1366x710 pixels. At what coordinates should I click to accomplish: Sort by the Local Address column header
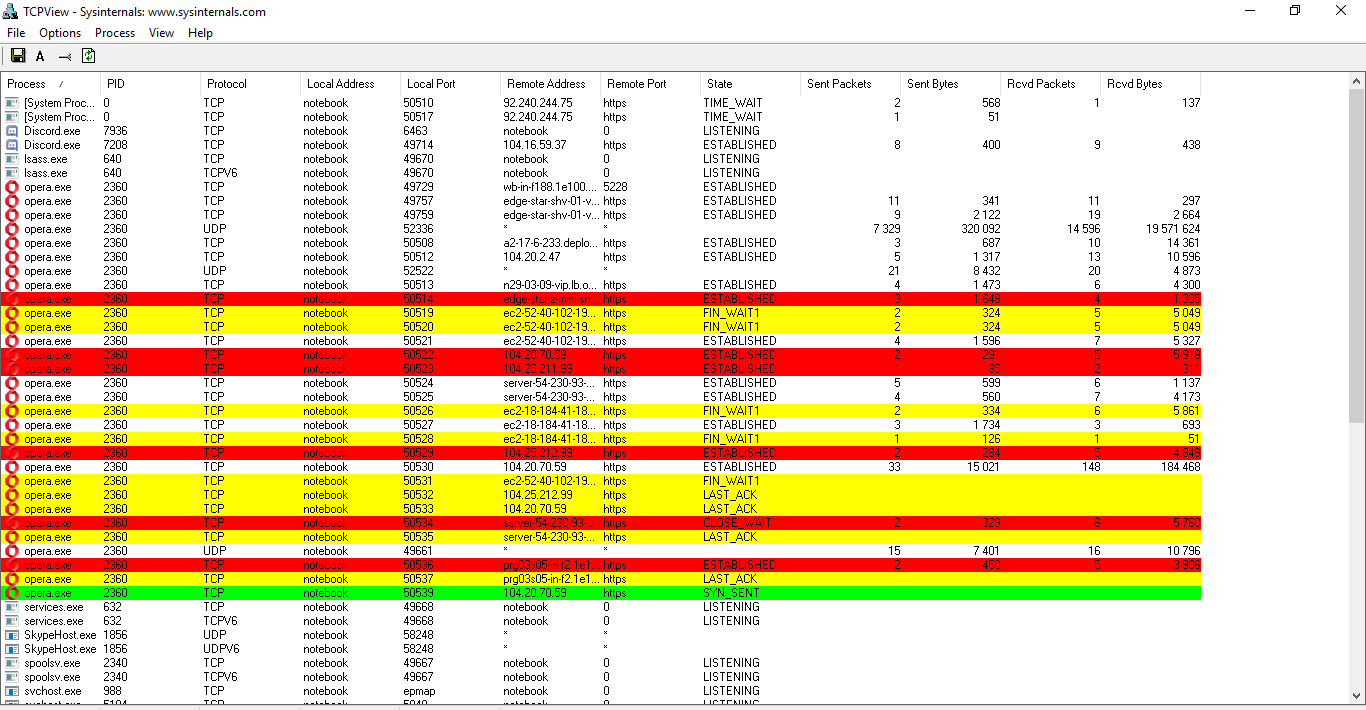click(350, 84)
